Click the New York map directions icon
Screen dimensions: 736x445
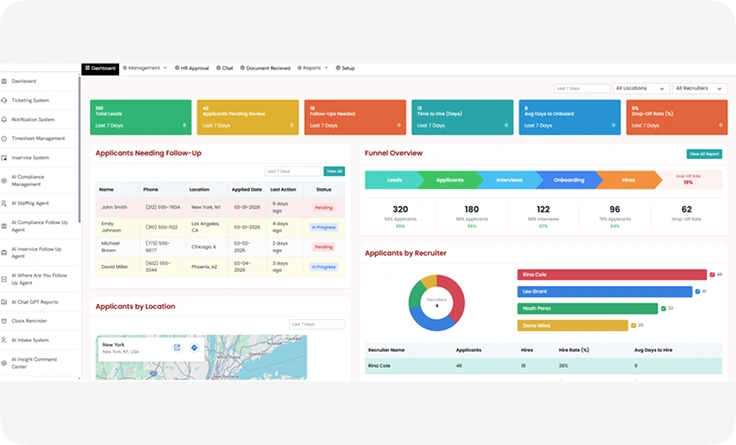(x=194, y=347)
